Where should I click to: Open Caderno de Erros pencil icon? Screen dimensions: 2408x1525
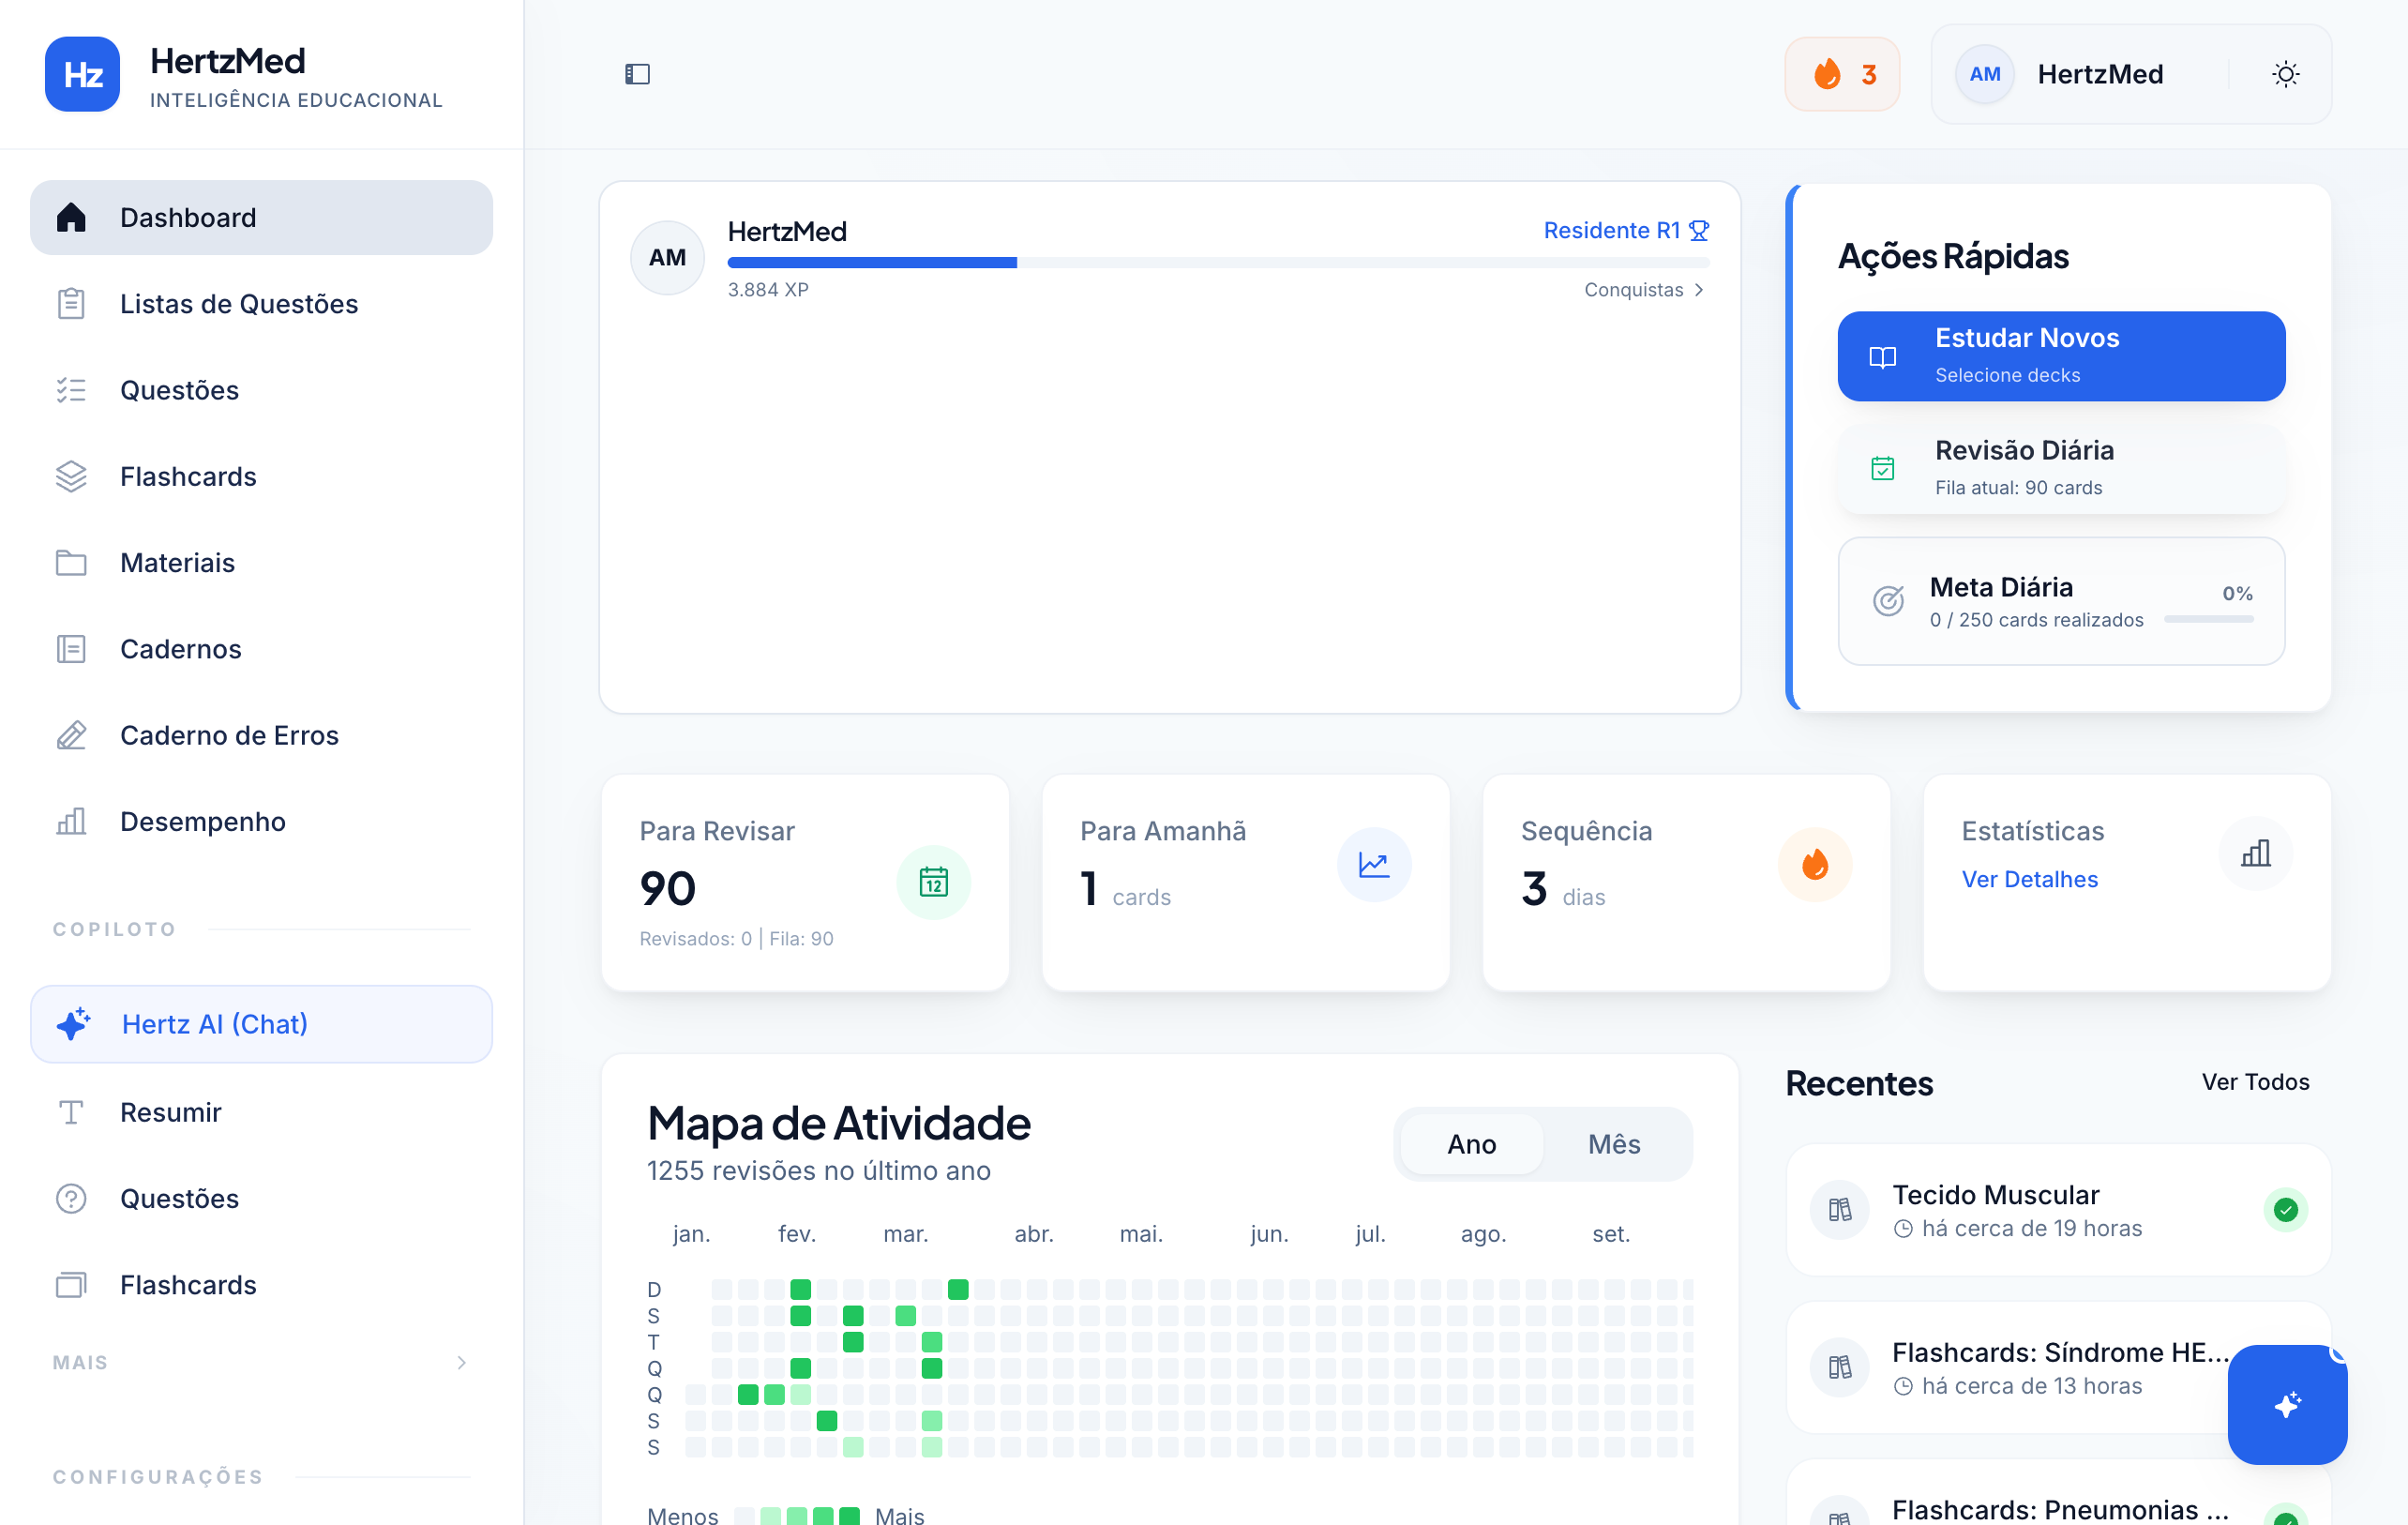[71, 735]
